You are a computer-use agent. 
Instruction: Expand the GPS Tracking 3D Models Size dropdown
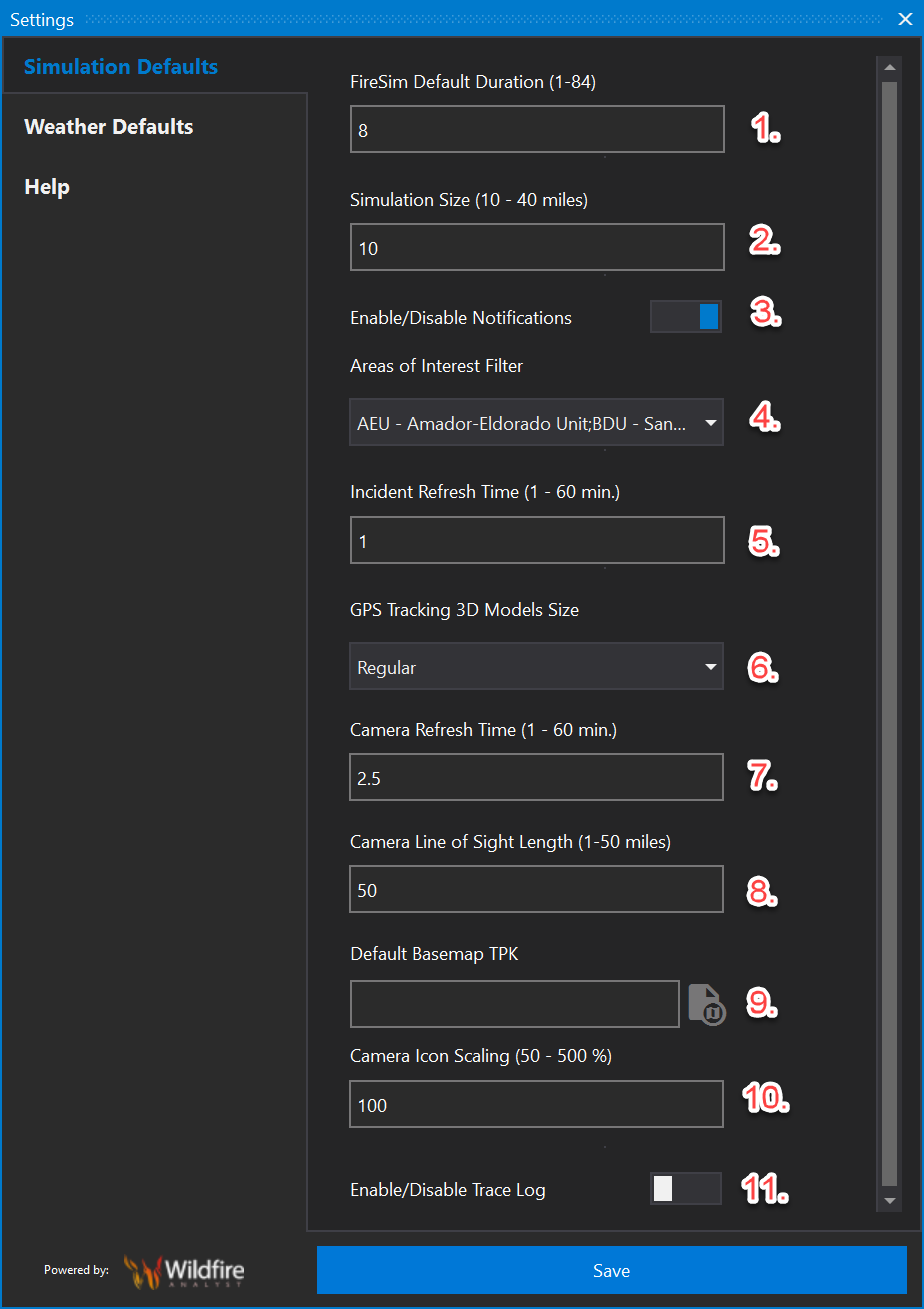point(536,667)
